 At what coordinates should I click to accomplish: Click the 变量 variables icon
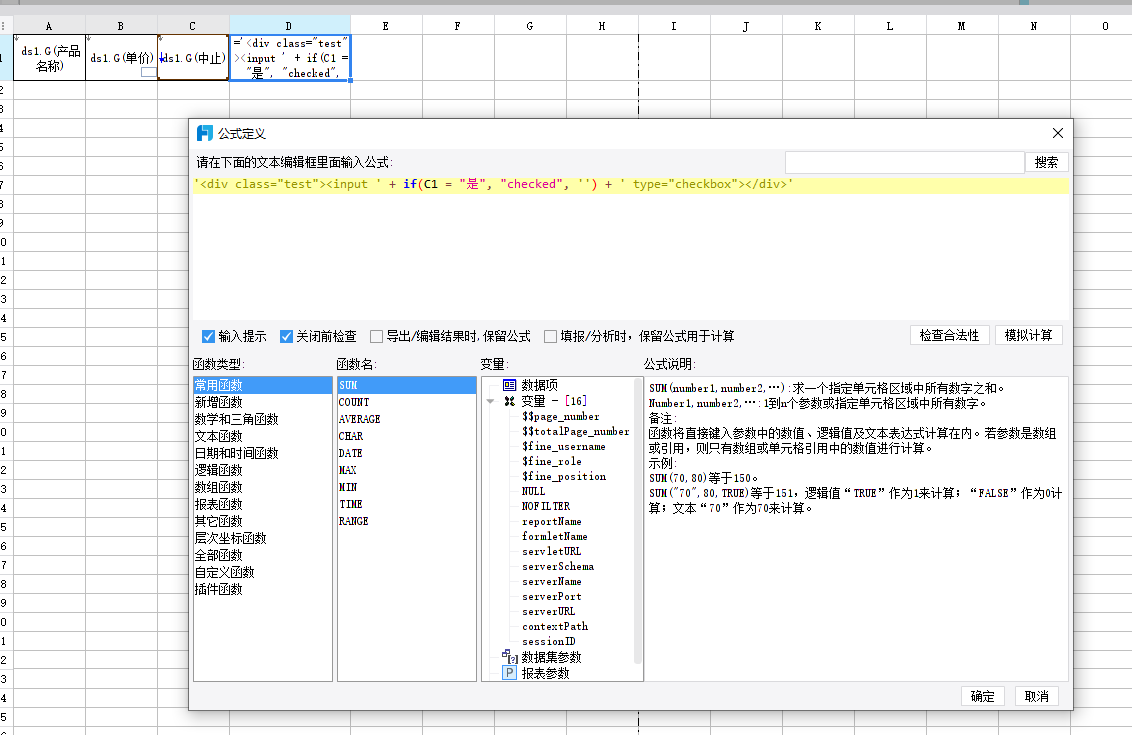(x=510, y=401)
